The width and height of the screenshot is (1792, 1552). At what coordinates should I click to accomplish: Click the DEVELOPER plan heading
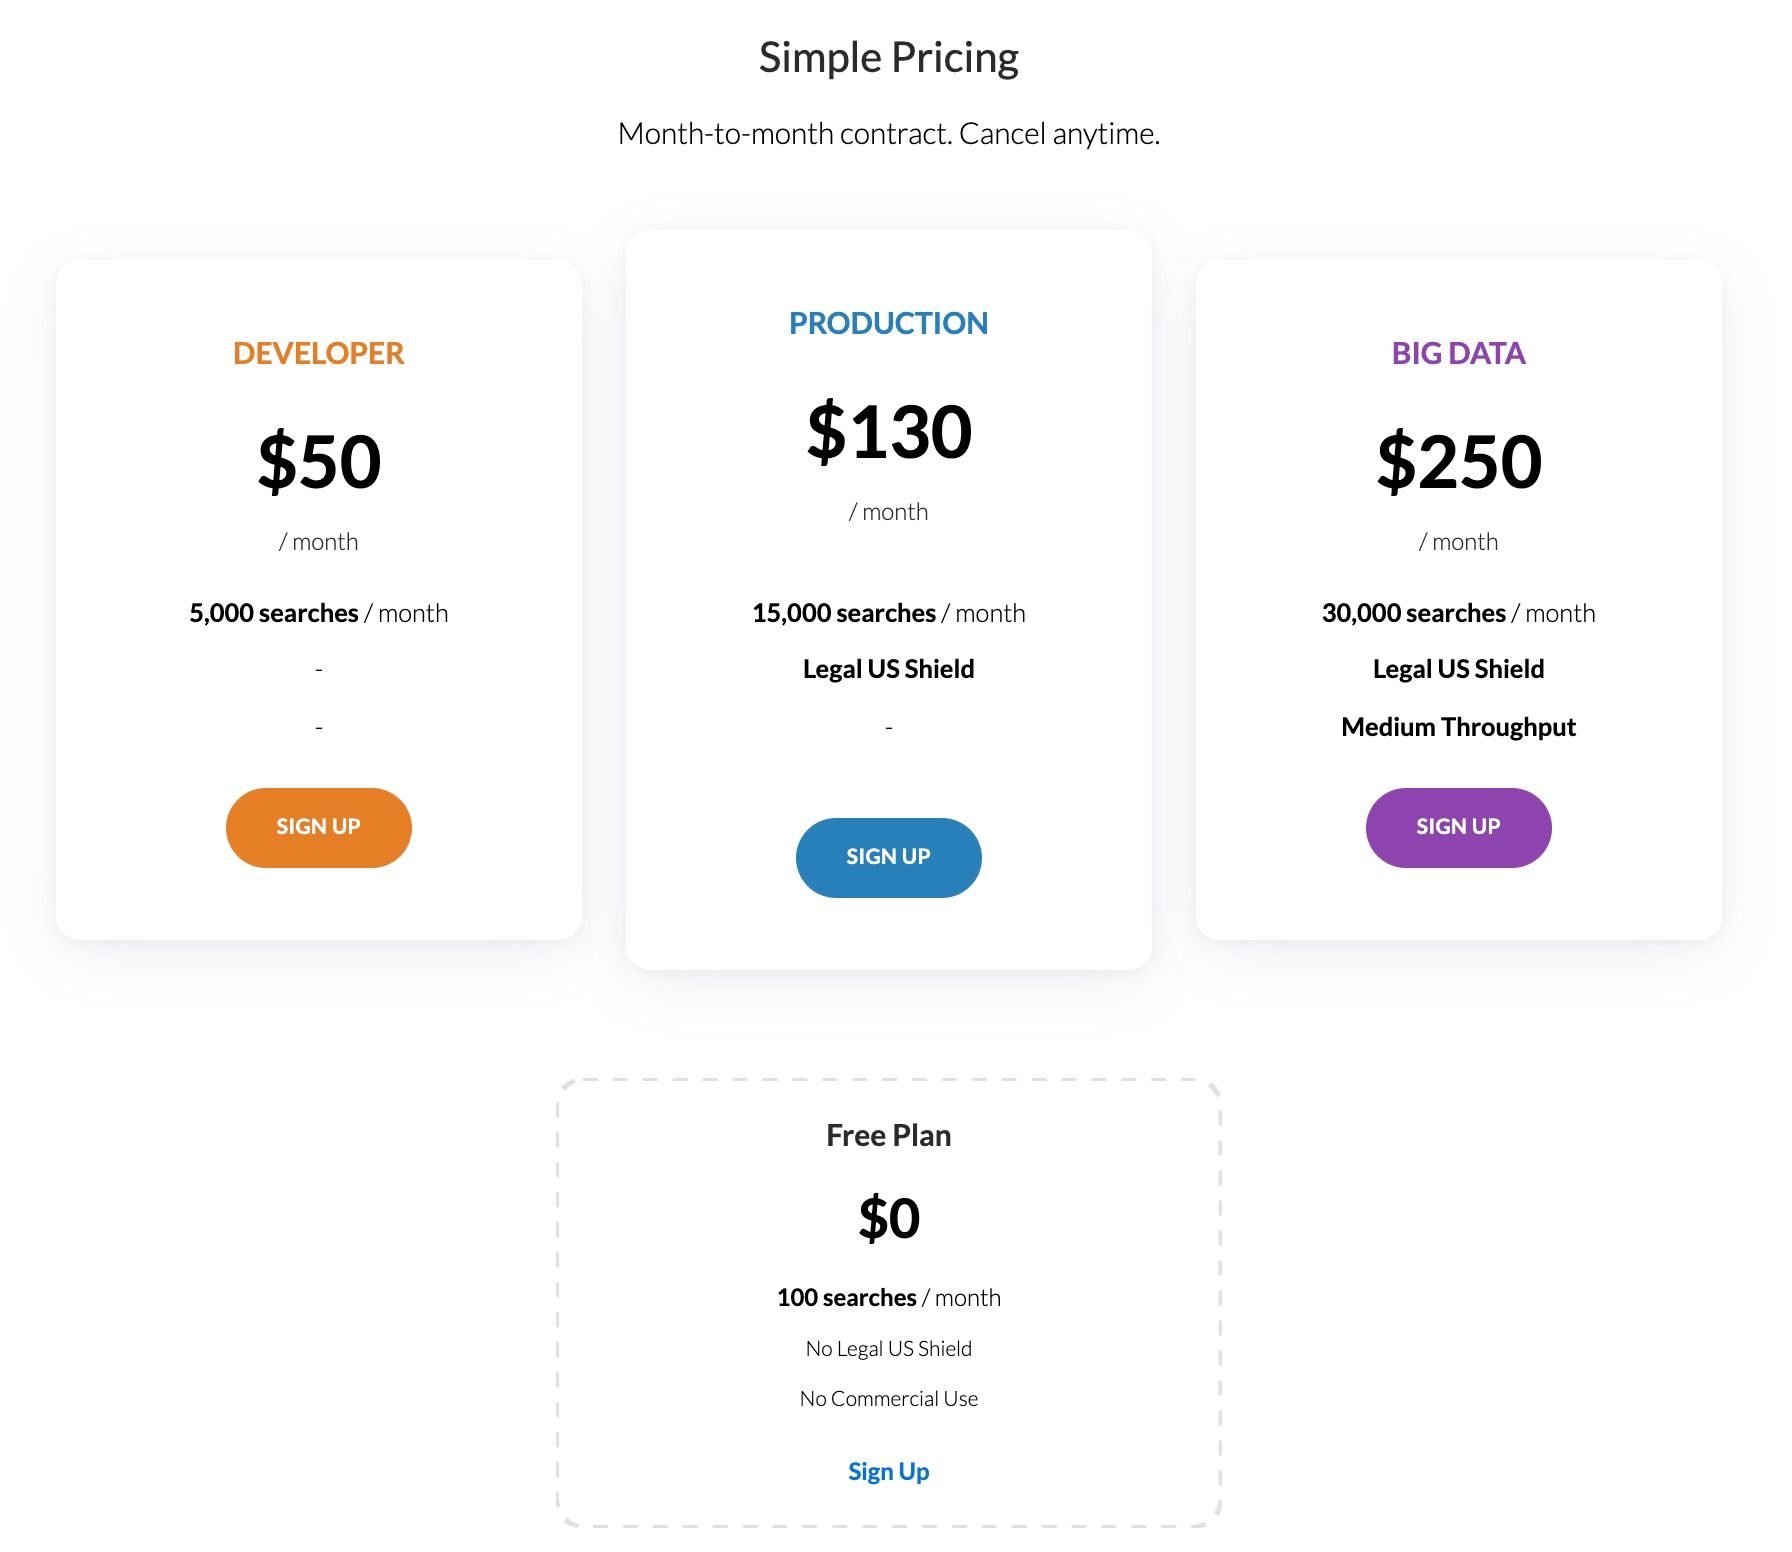318,353
